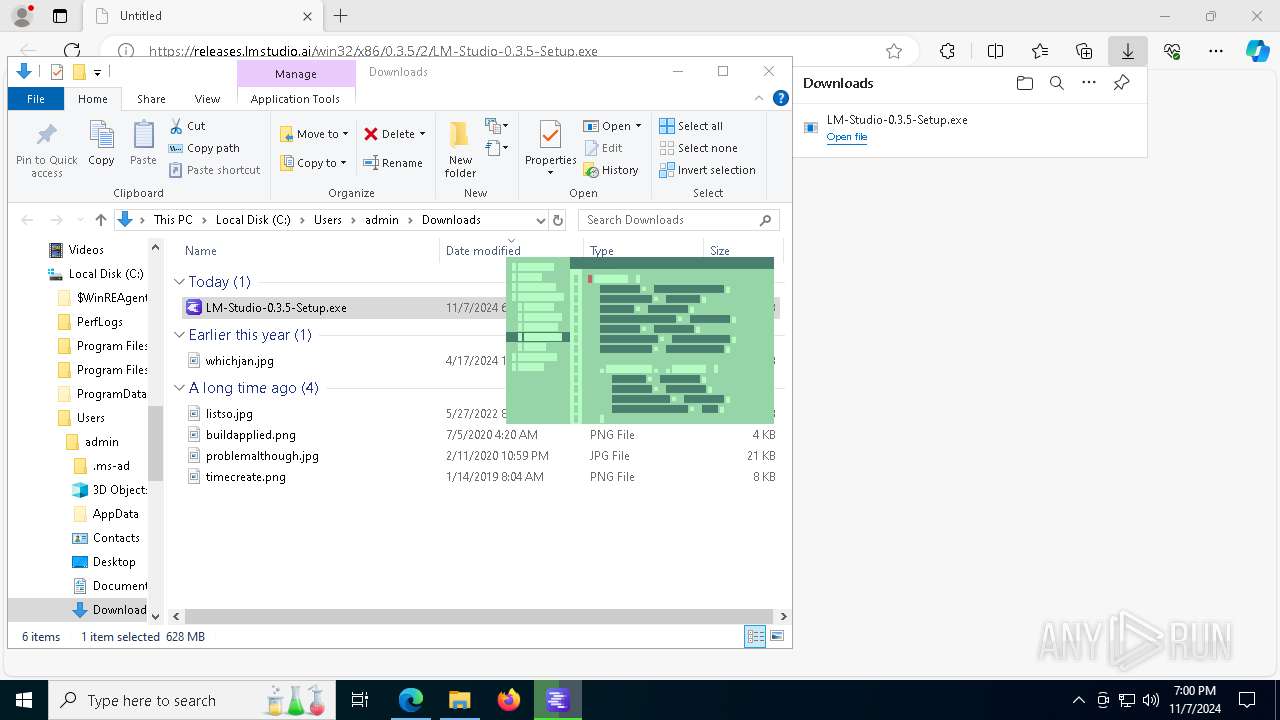Switch to the Share ribbon tab
1280x720 pixels.
click(x=151, y=99)
